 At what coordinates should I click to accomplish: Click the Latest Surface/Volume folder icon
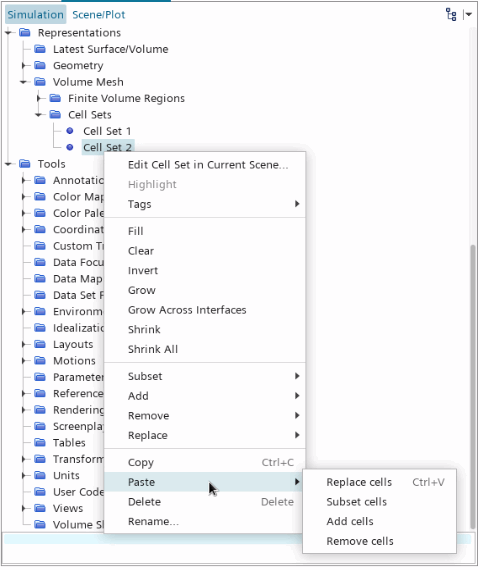[x=40, y=49]
